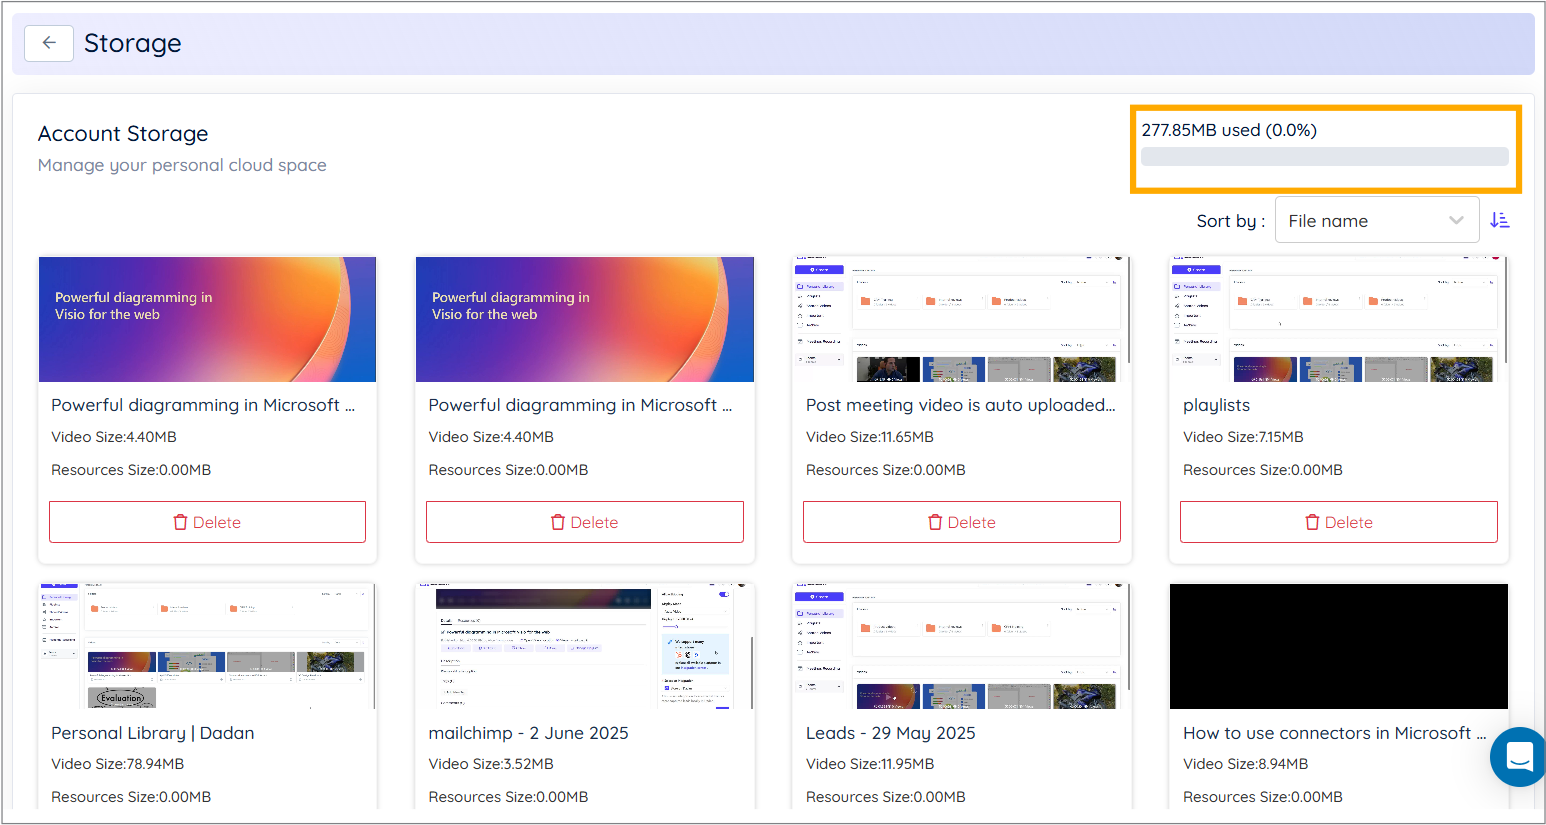Click trash icon on playlists card
This screenshot has width=1546, height=825.
click(x=1312, y=522)
